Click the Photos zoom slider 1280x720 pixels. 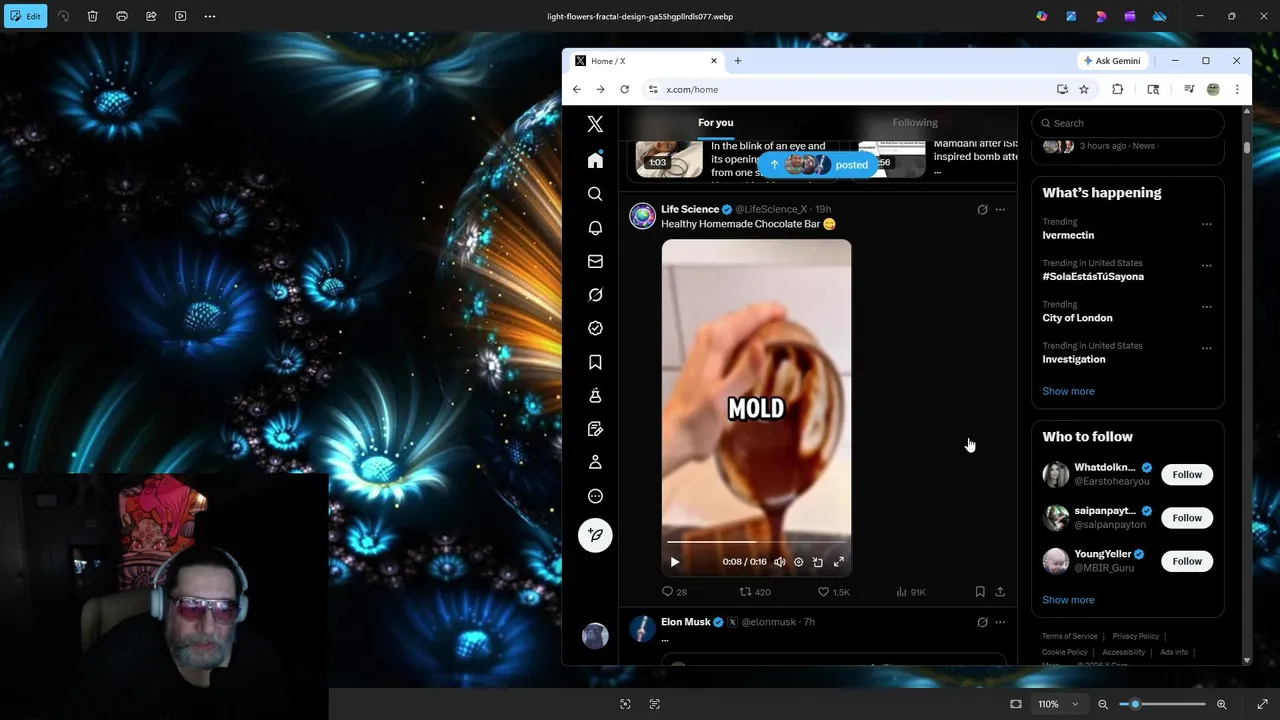pos(1162,704)
